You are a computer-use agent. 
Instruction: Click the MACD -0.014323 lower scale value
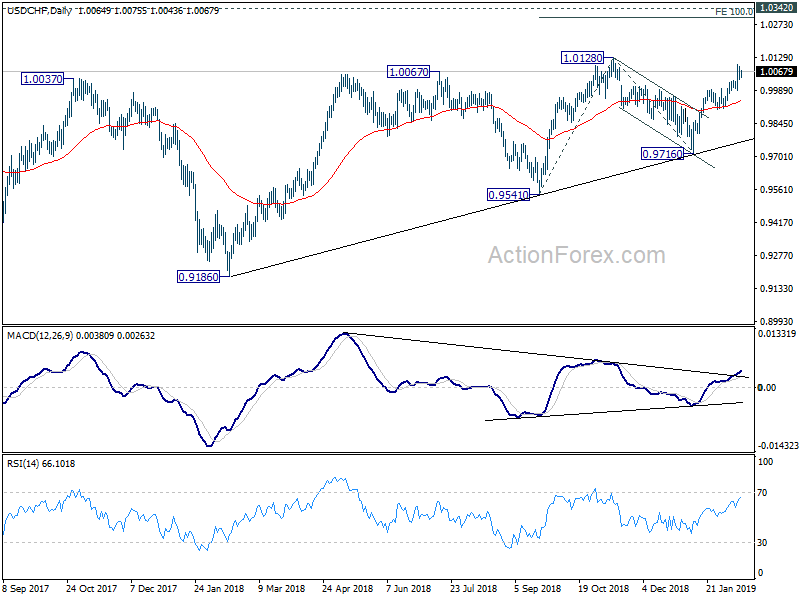(778, 446)
